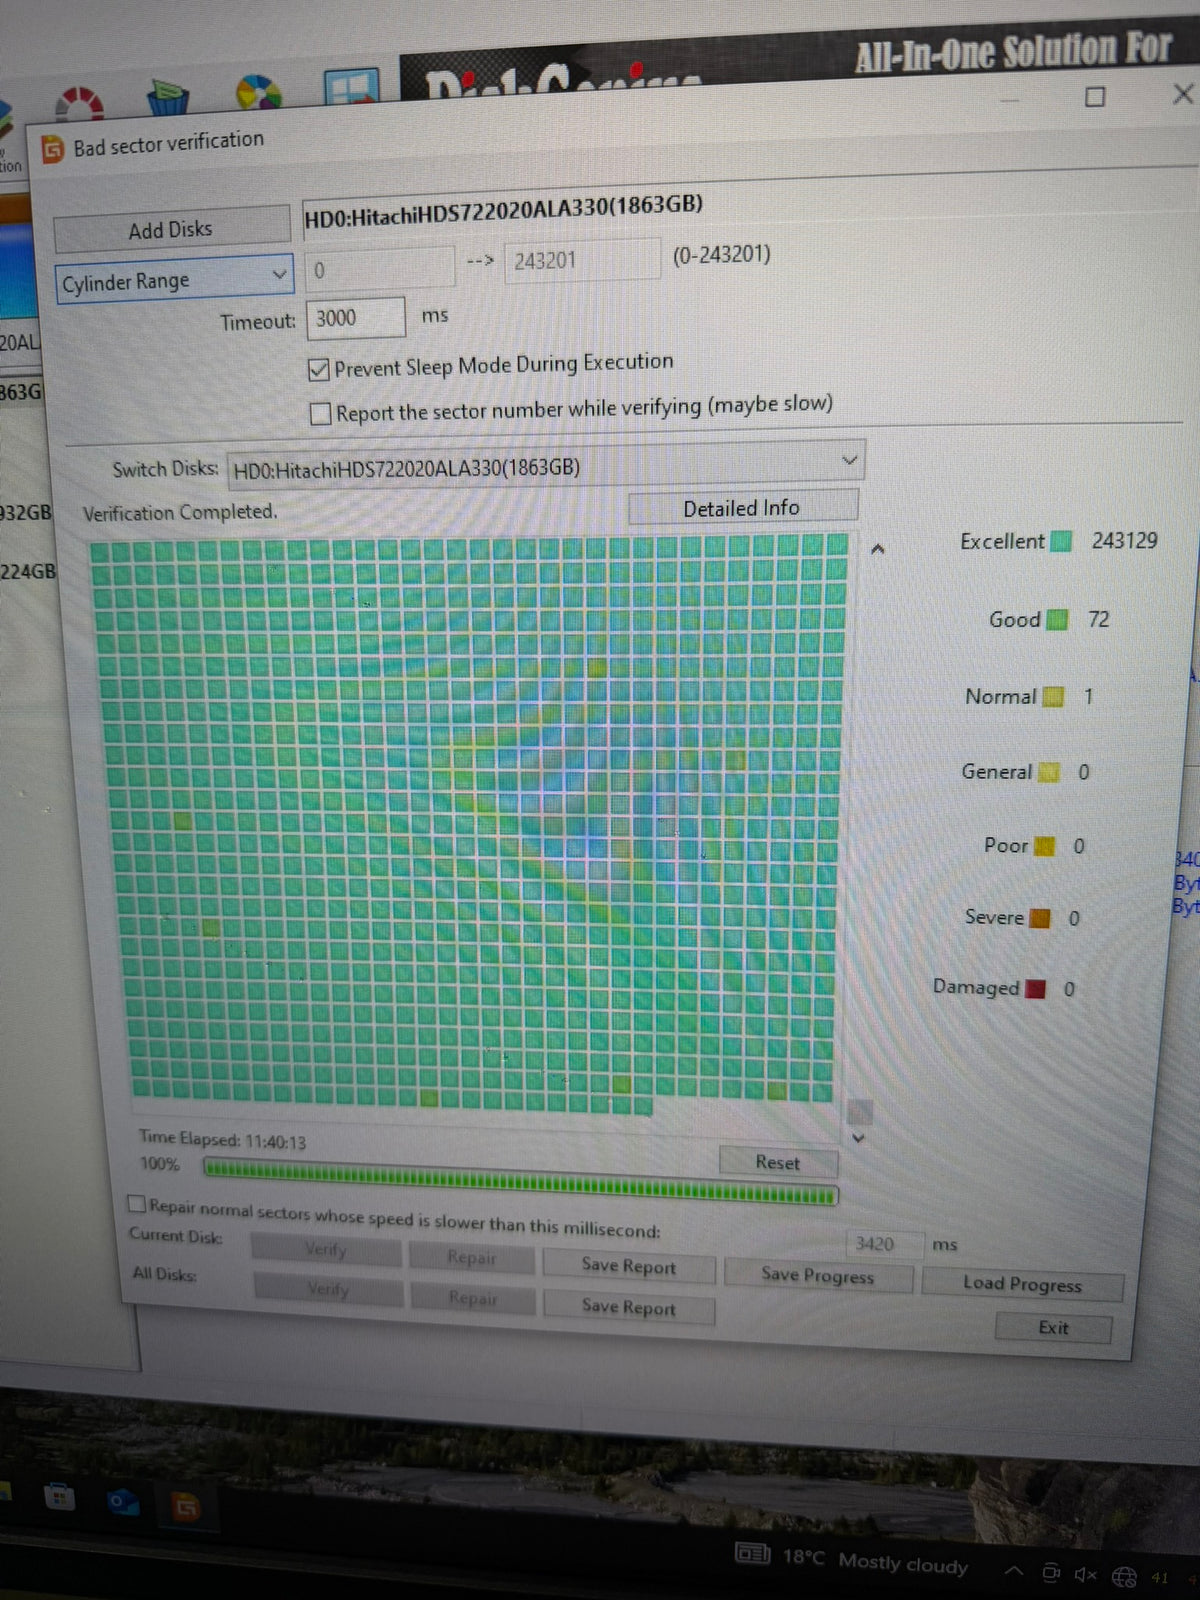Image resolution: width=1200 pixels, height=1600 pixels.
Task: Enable Report the sector number while verifying
Action: (x=320, y=413)
